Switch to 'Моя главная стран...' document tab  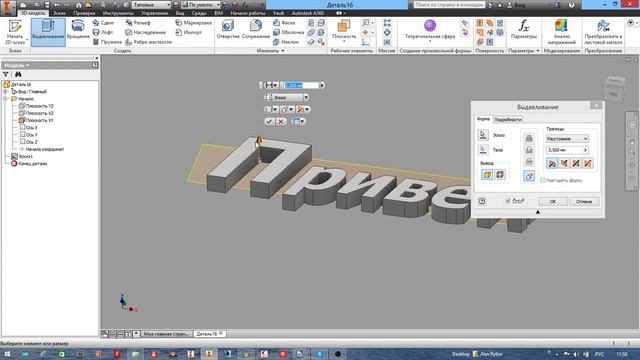click(x=167, y=334)
